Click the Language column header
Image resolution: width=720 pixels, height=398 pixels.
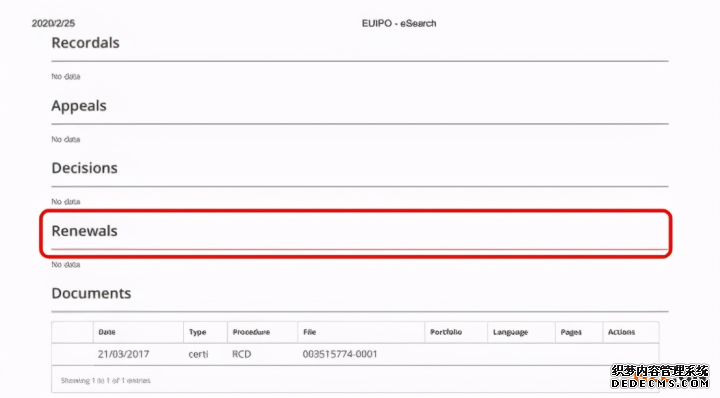510,332
